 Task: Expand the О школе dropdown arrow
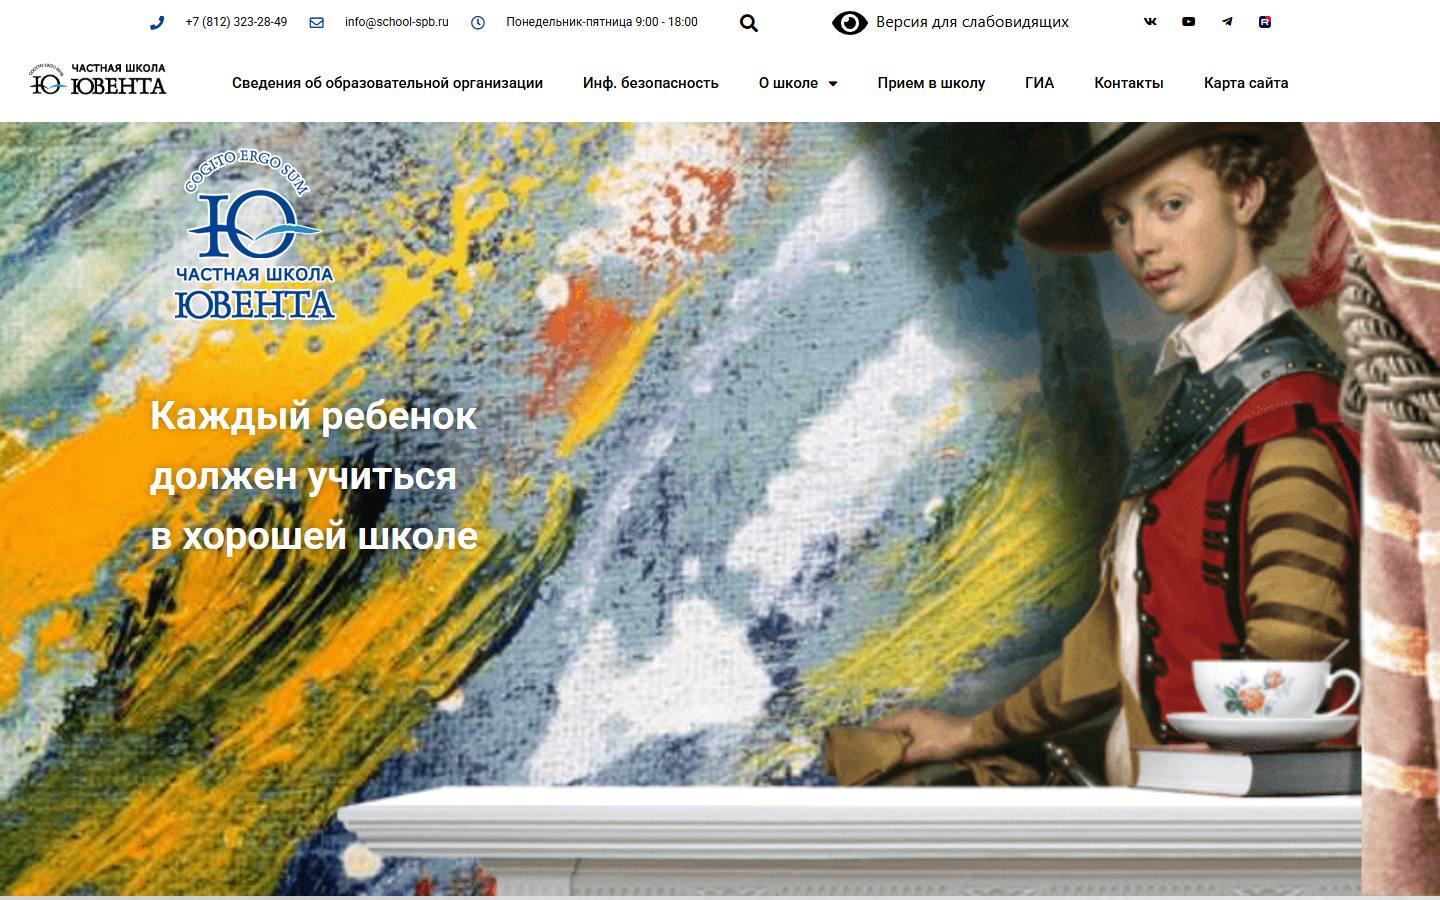(832, 84)
